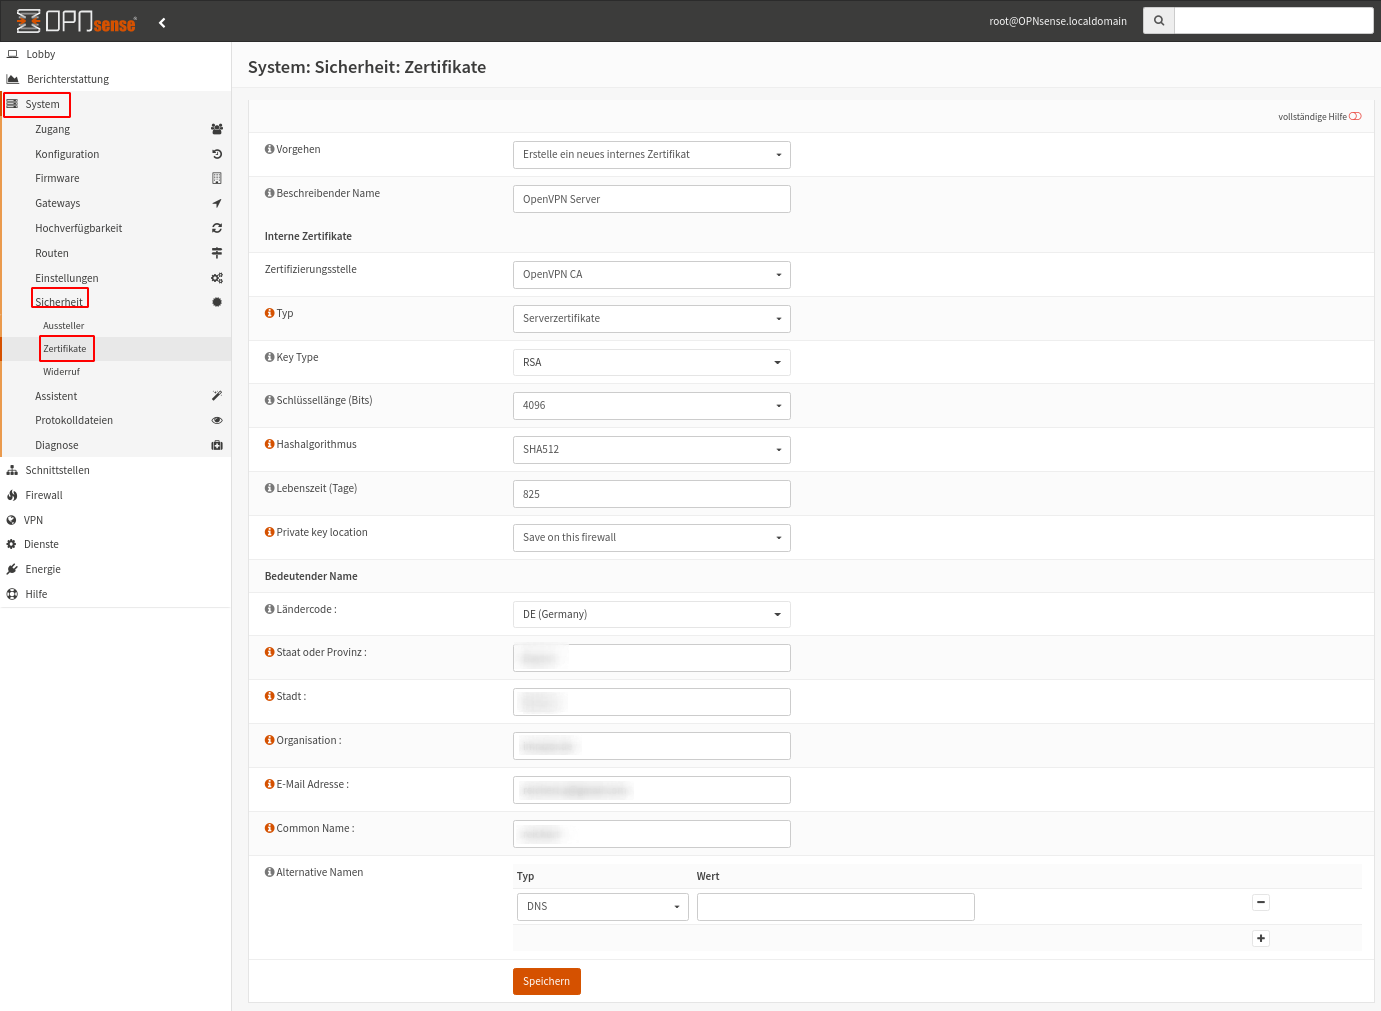This screenshot has width=1381, height=1011.
Task: Open Firewall menu in sidebar
Action: pos(44,495)
